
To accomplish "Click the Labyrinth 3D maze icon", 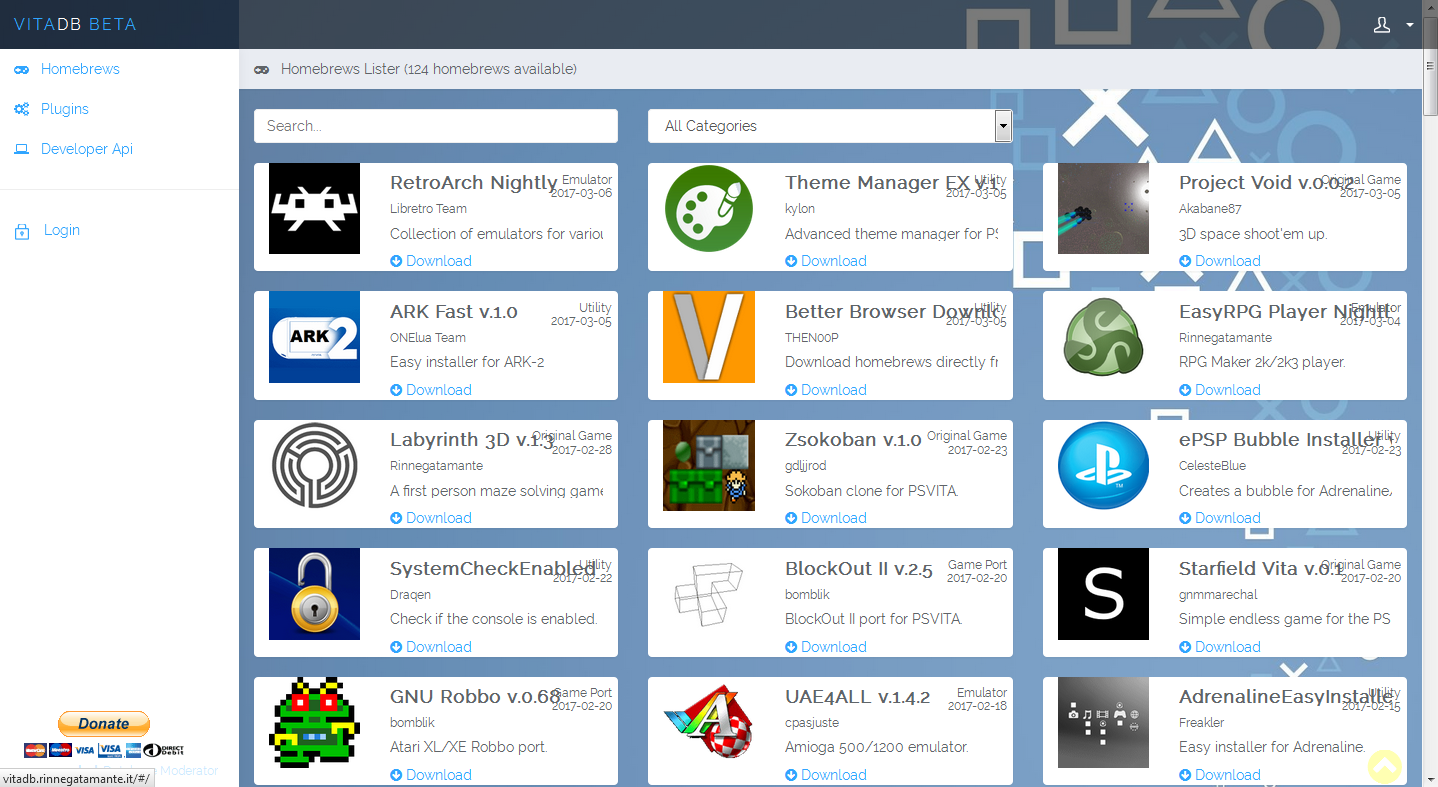I will [314, 465].
